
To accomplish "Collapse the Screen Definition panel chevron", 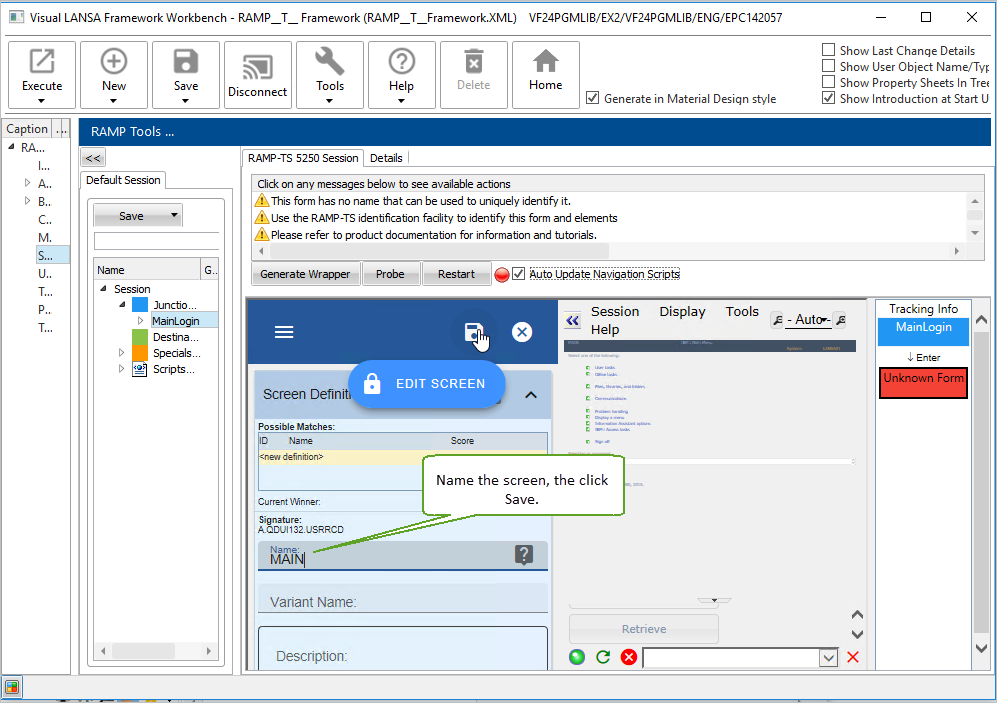I will (x=531, y=394).
